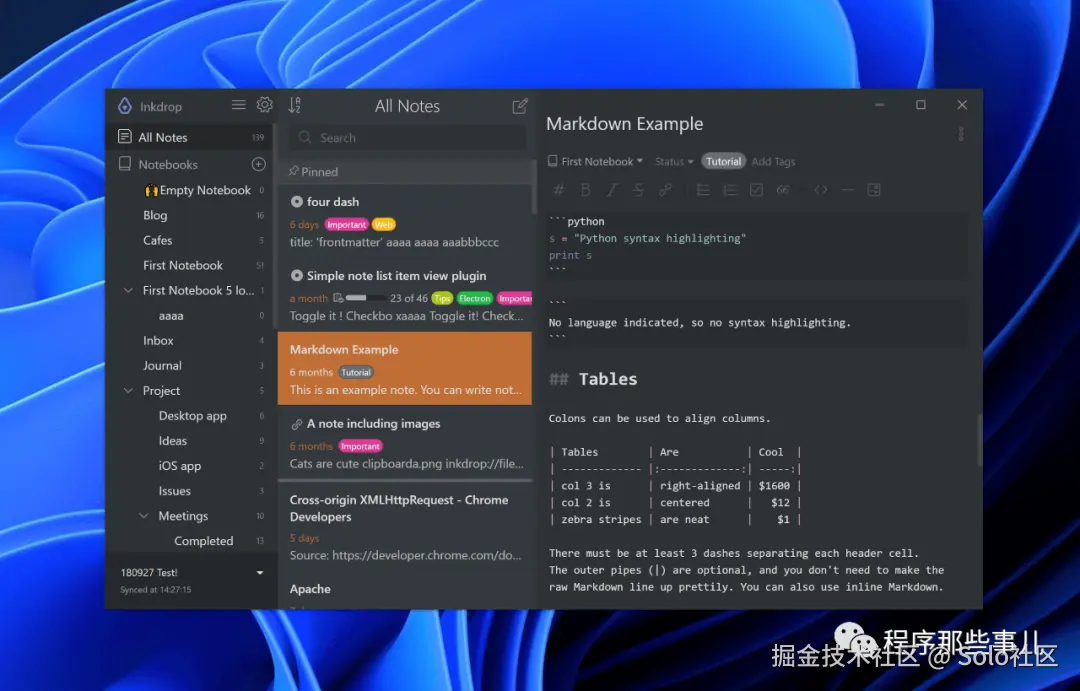The image size is (1080, 691).
Task: Open the Desktop app sub-notebook
Action: click(x=191, y=415)
